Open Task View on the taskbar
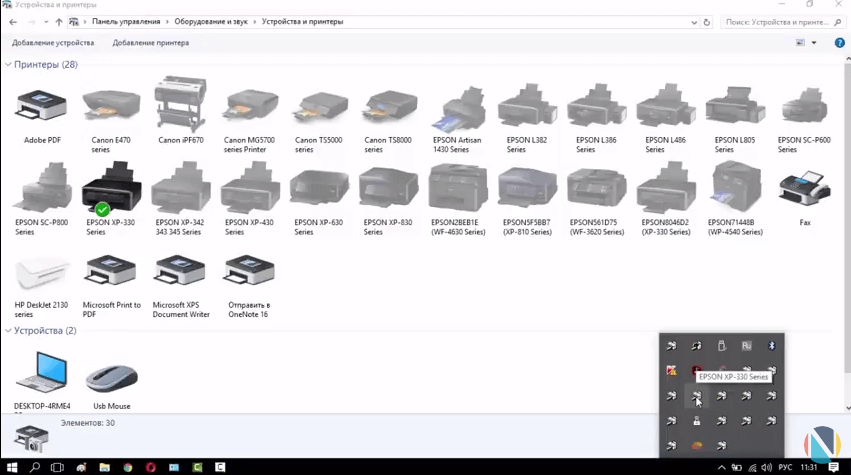 point(57,467)
